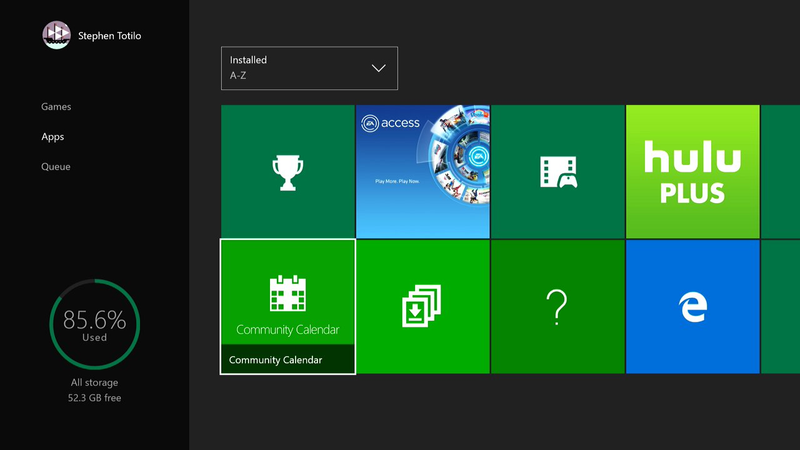Open the Queue section
The image size is (800, 450).
point(56,167)
